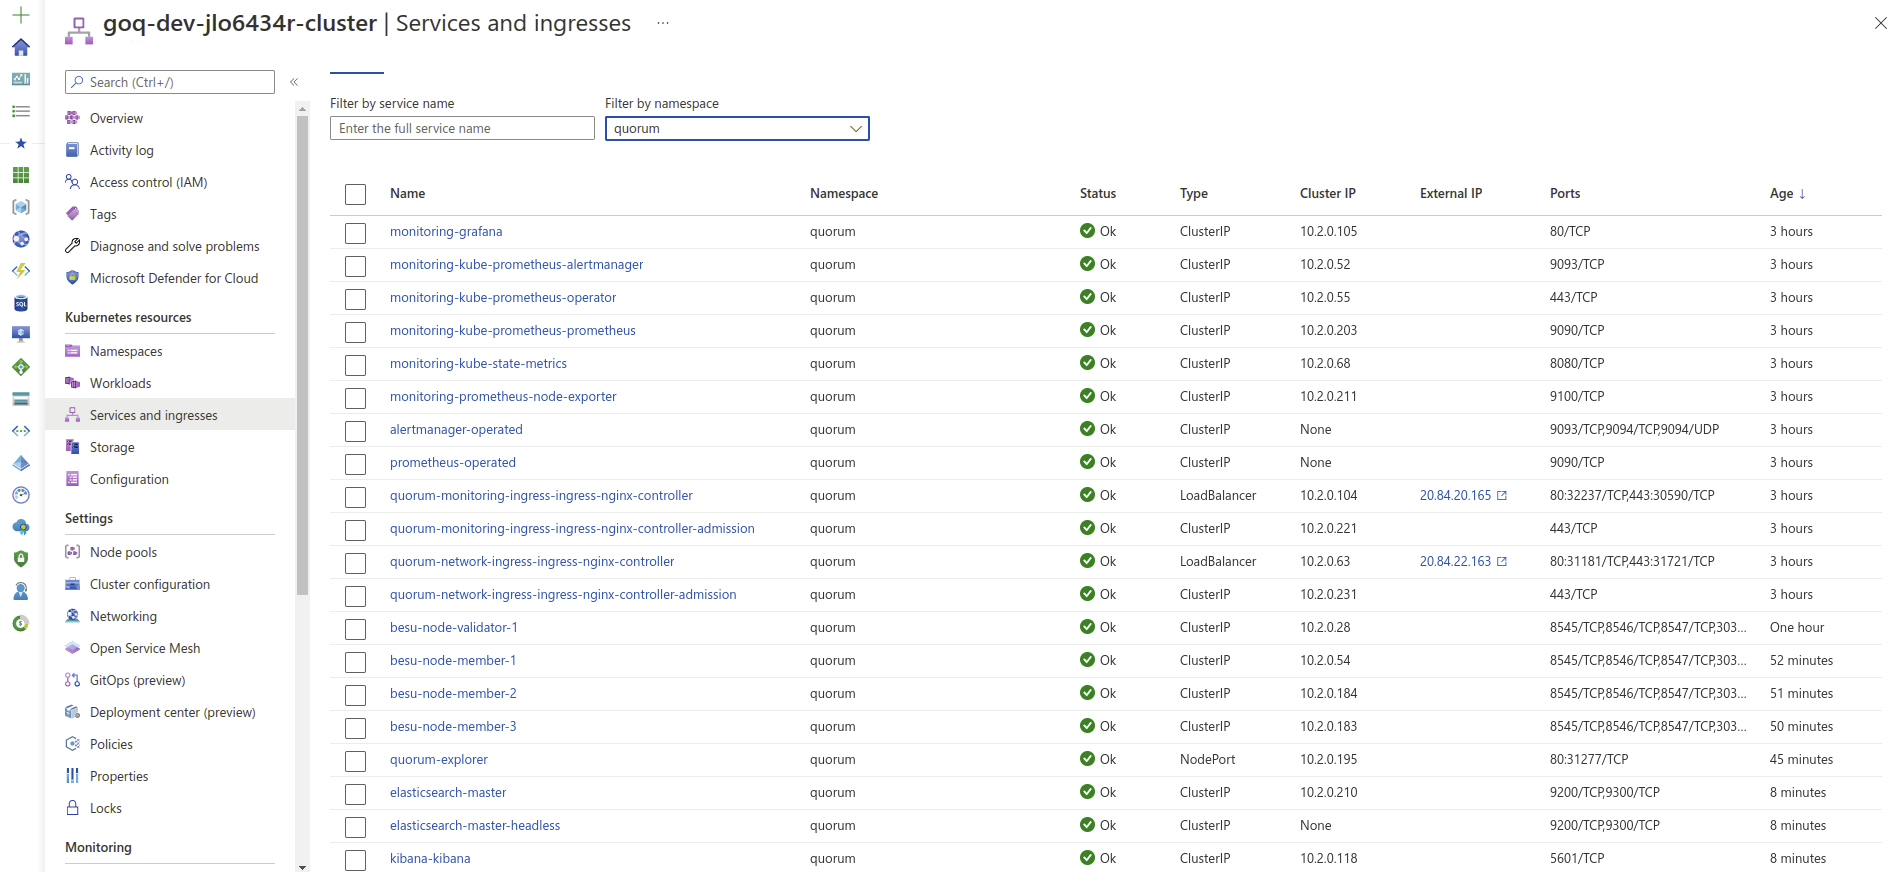Click the Policies icon

tap(72, 744)
